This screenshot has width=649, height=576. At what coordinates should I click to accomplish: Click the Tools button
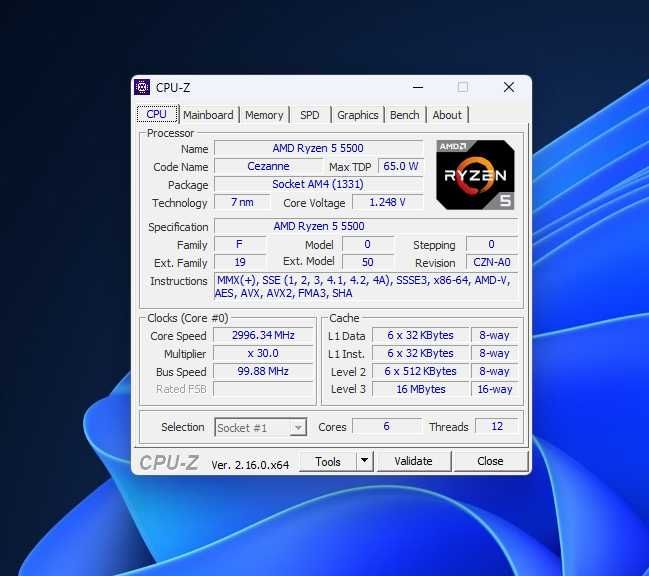(x=327, y=461)
